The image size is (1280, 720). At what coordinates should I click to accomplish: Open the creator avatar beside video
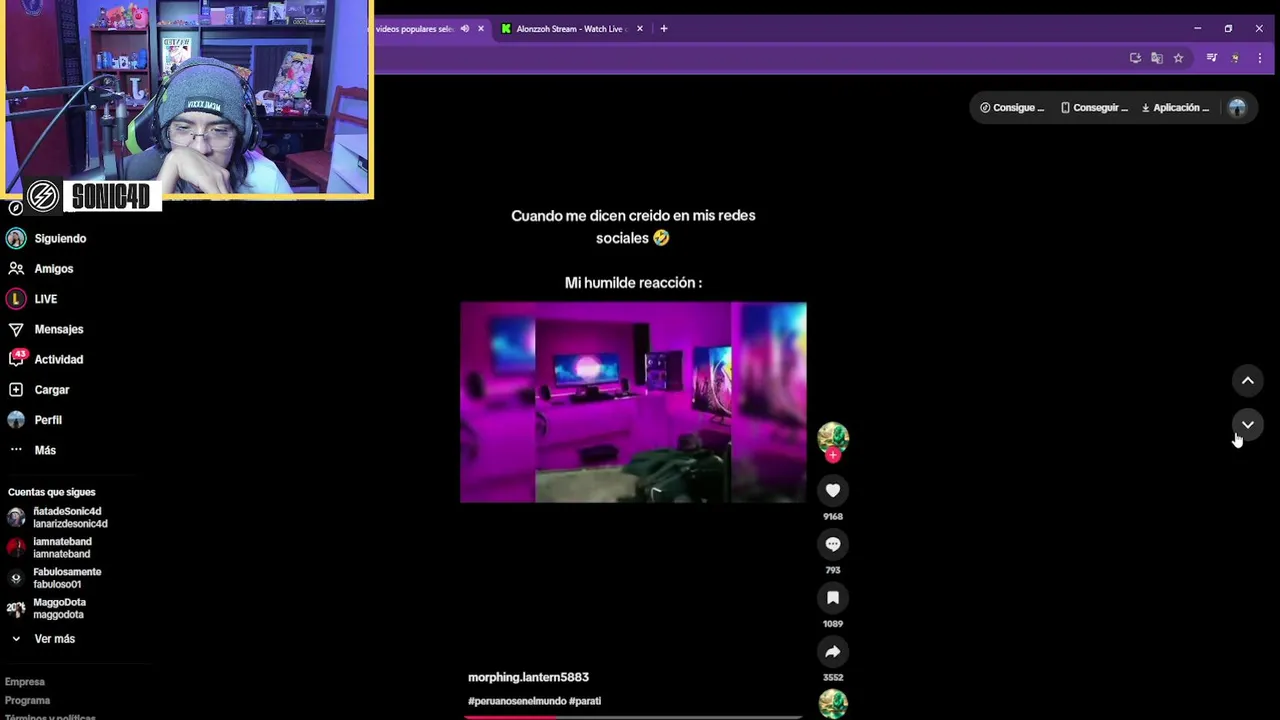[833, 437]
